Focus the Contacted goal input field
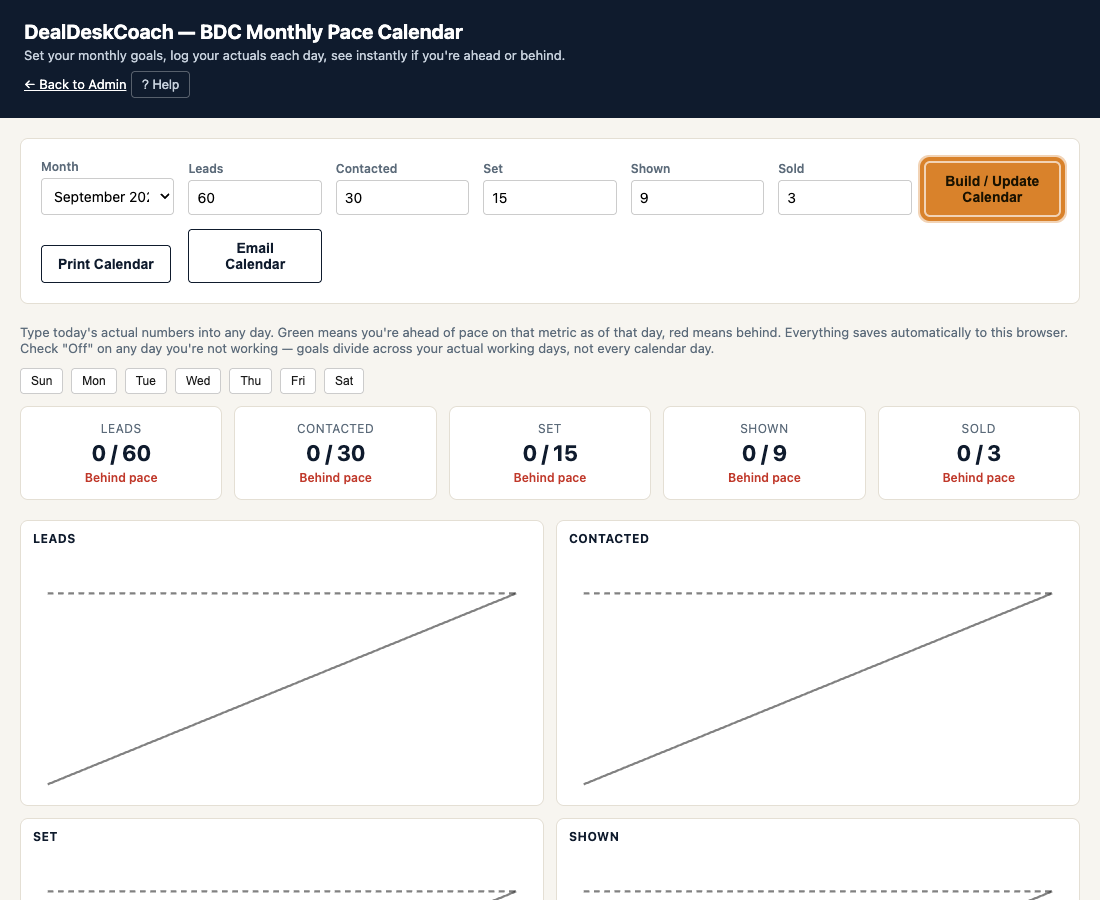The image size is (1100, 900). (402, 198)
